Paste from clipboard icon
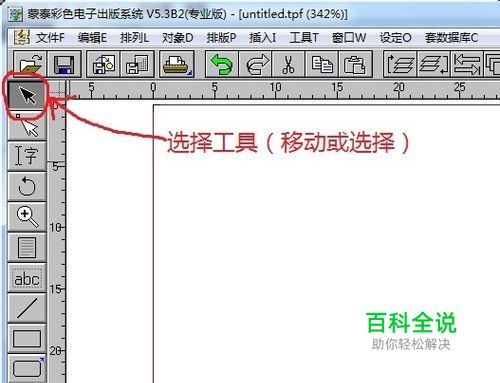This screenshot has height=383, width=500. pyautogui.click(x=355, y=64)
